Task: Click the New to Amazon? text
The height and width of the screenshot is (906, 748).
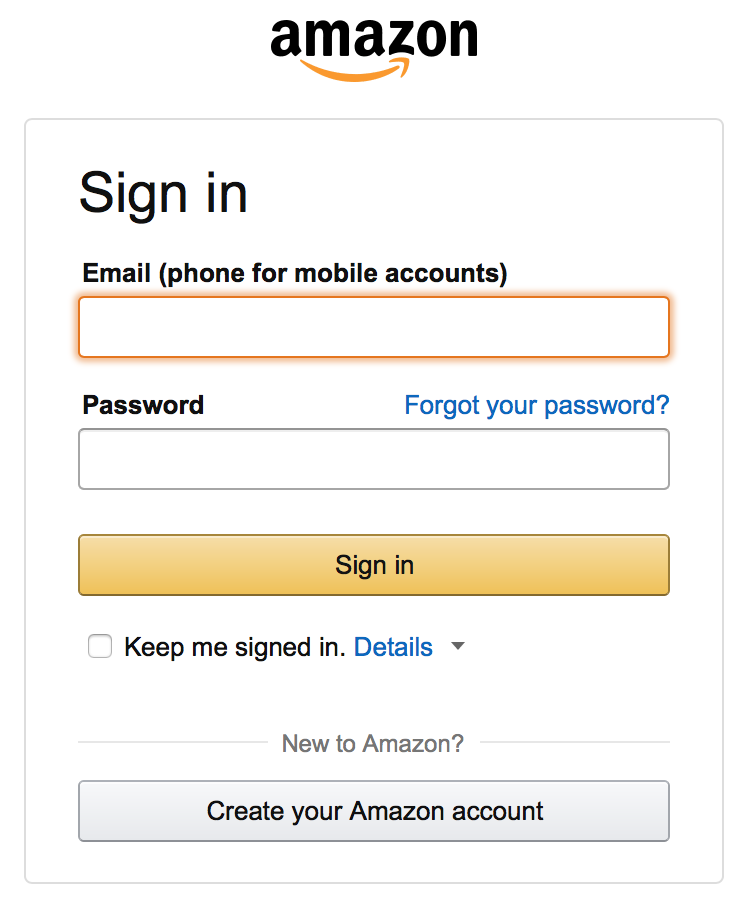Action: coord(373,743)
